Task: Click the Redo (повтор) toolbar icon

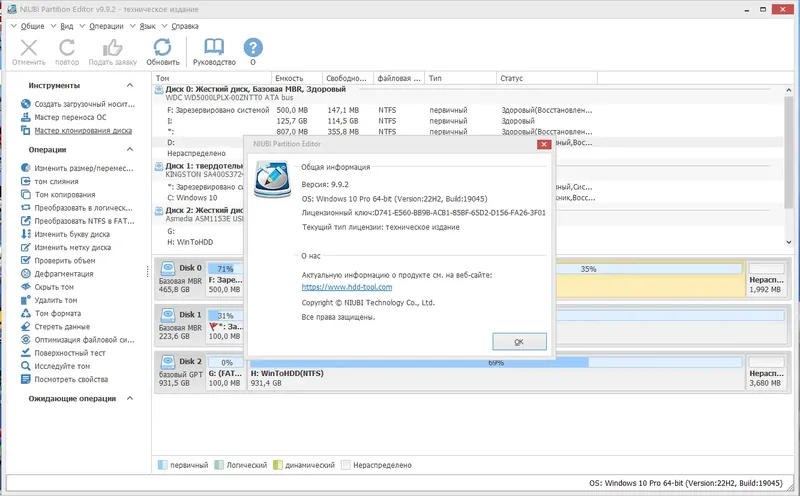Action: pyautogui.click(x=67, y=48)
